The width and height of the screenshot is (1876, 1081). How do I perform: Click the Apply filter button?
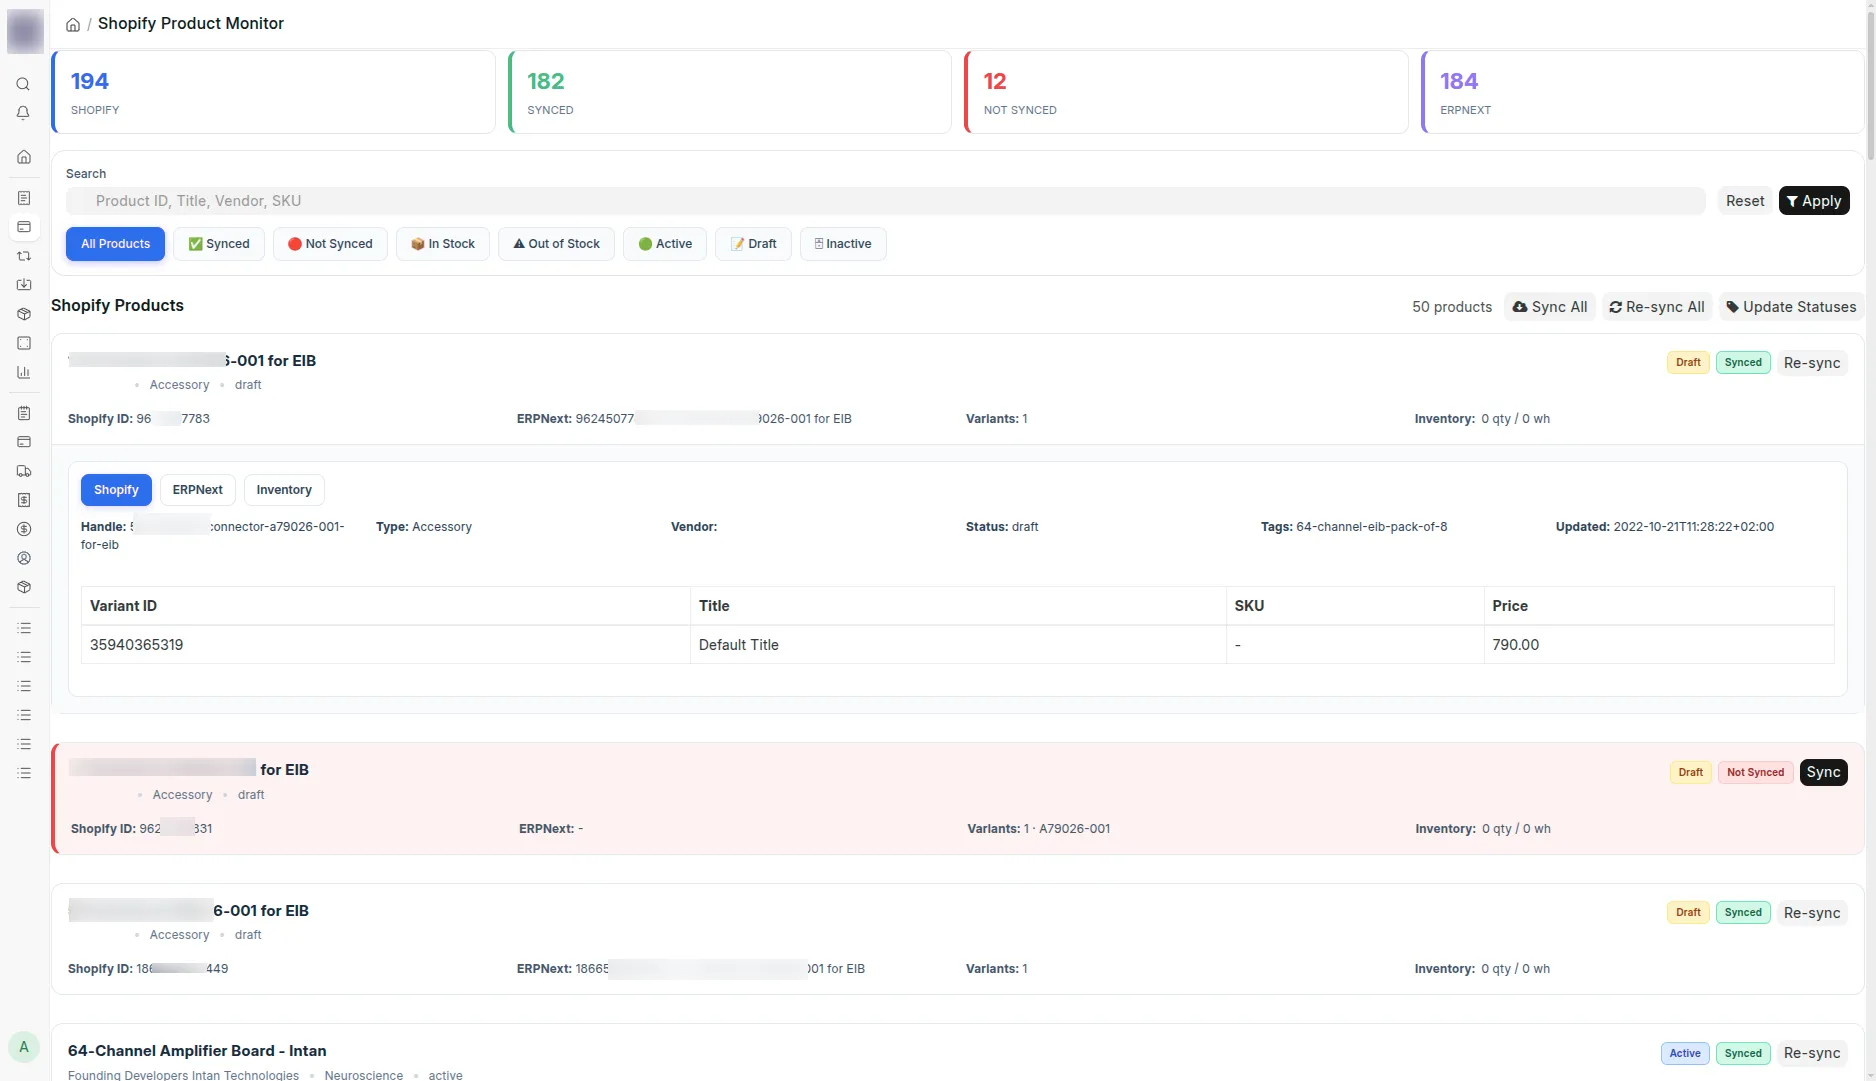pos(1814,201)
